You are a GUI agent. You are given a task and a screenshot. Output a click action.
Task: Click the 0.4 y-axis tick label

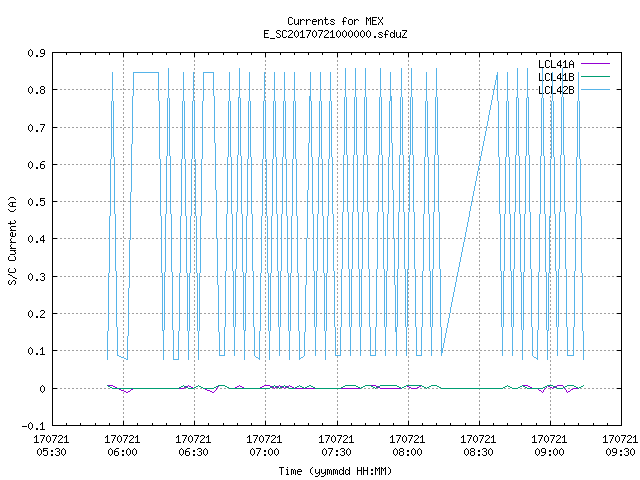[36, 239]
